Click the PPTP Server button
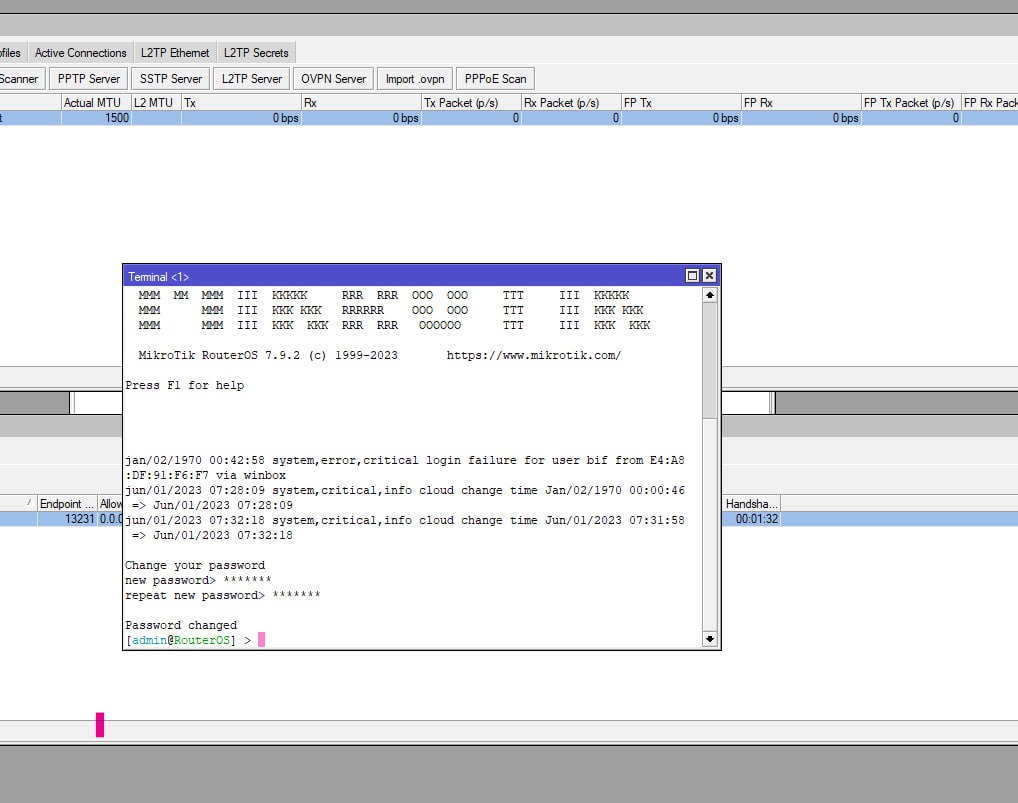 [88, 79]
